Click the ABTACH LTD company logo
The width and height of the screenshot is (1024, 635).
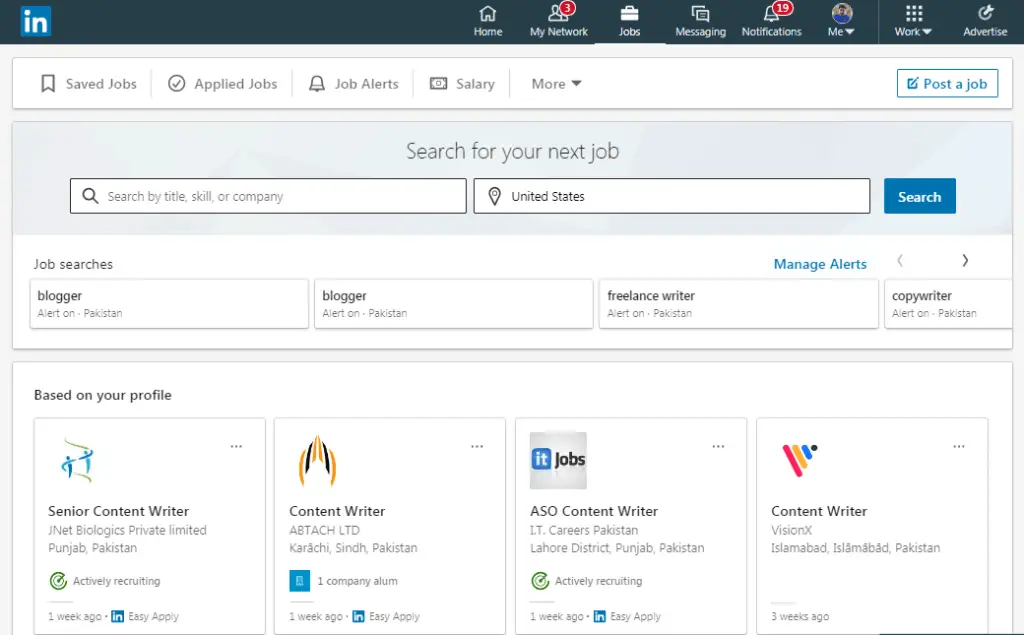(317, 461)
